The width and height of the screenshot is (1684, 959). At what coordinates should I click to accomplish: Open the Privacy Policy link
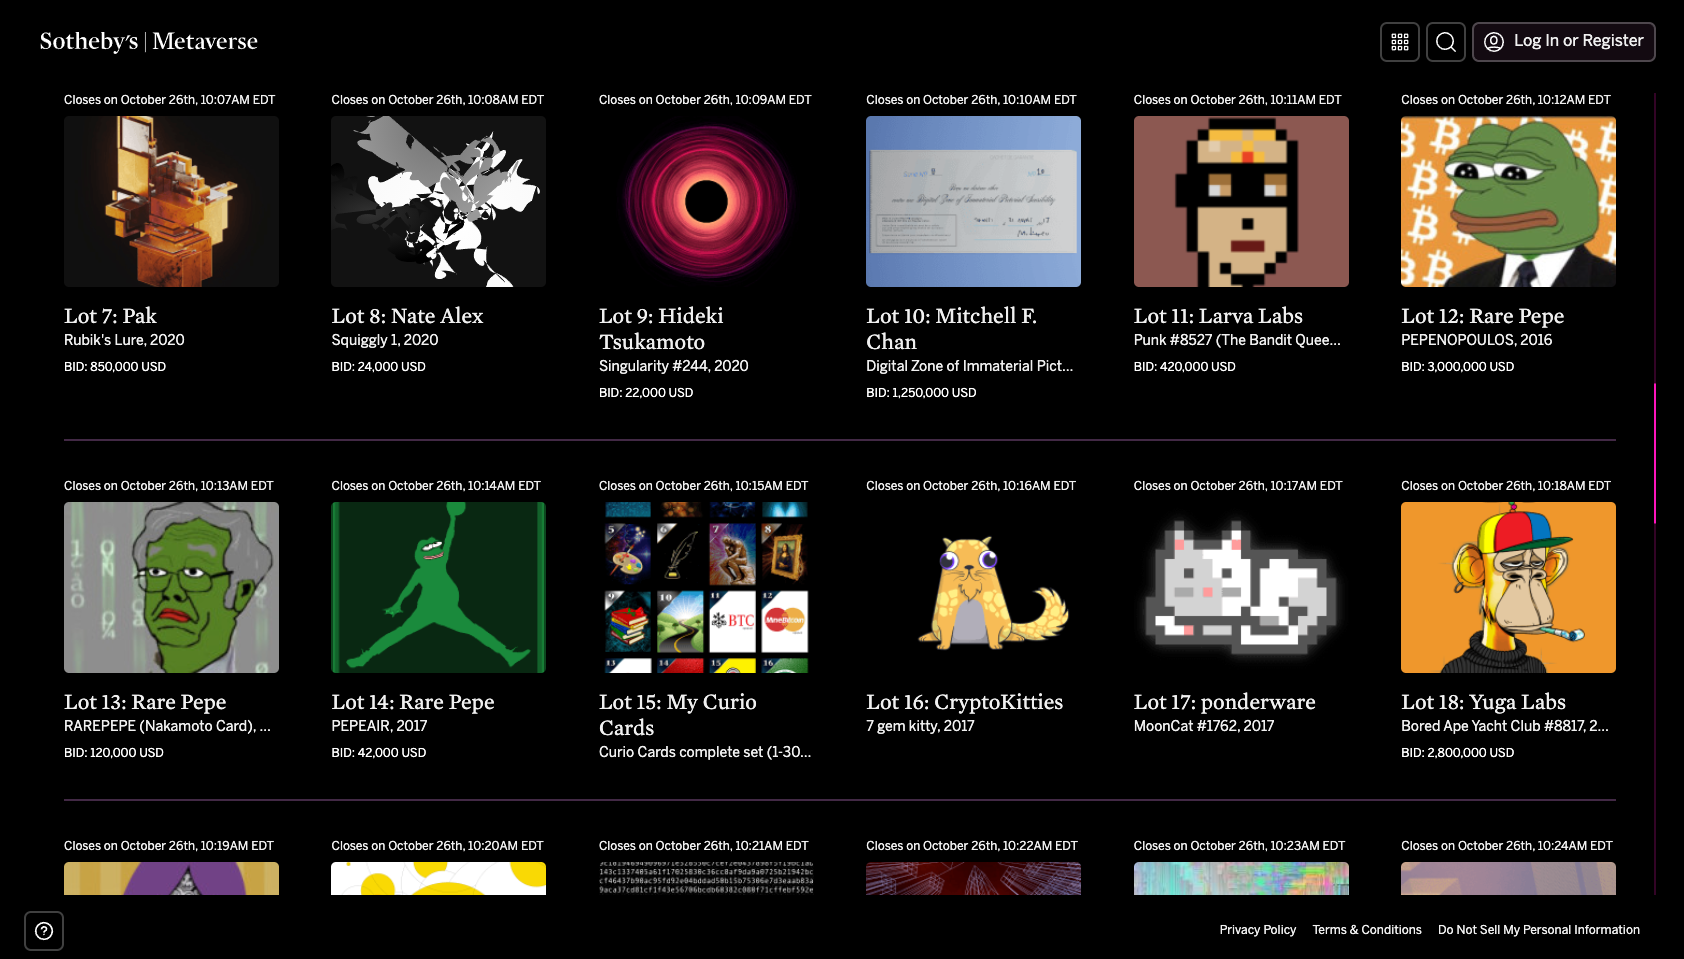[1258, 930]
